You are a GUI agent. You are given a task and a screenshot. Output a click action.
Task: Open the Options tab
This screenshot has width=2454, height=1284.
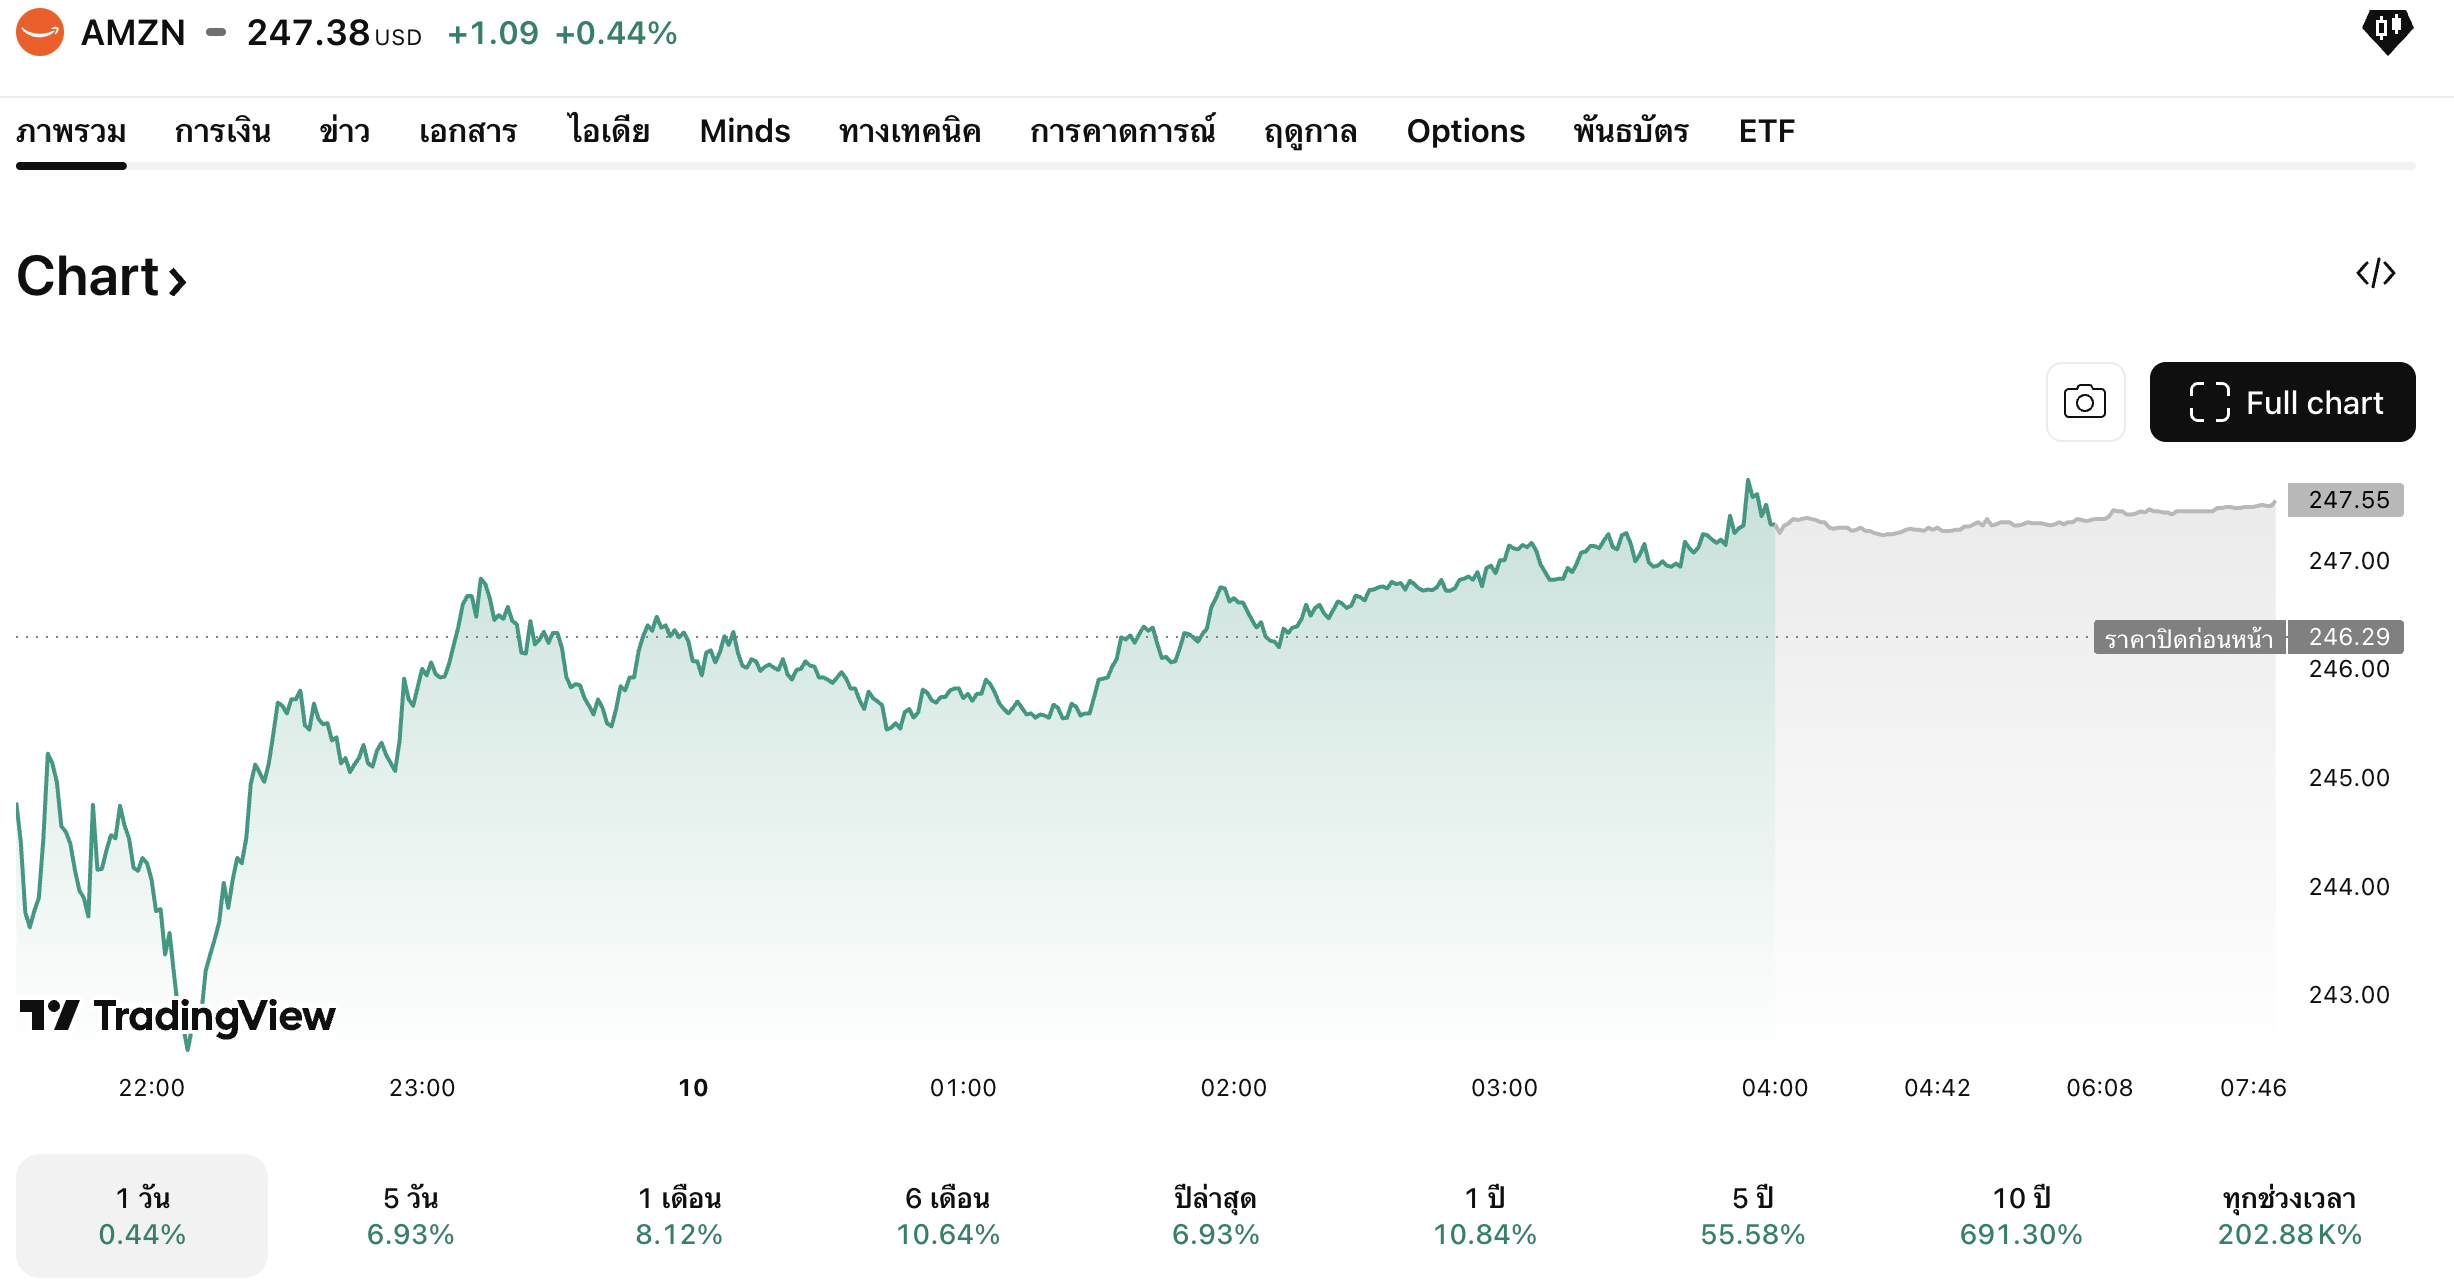tap(1465, 131)
